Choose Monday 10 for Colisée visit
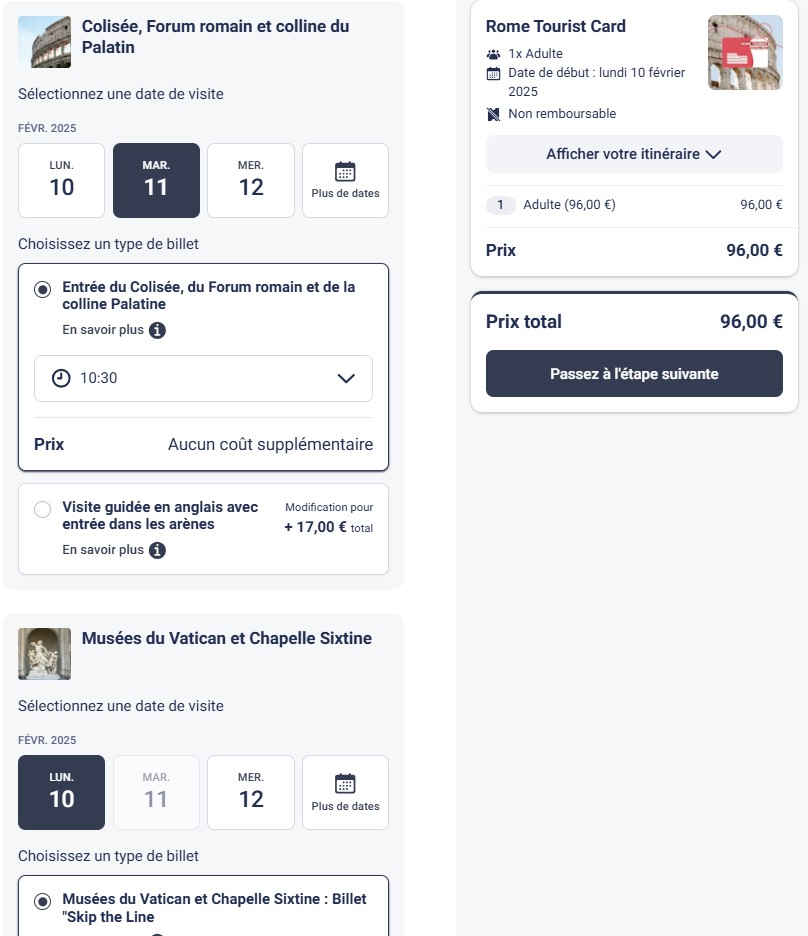This screenshot has width=808, height=936. click(x=62, y=181)
